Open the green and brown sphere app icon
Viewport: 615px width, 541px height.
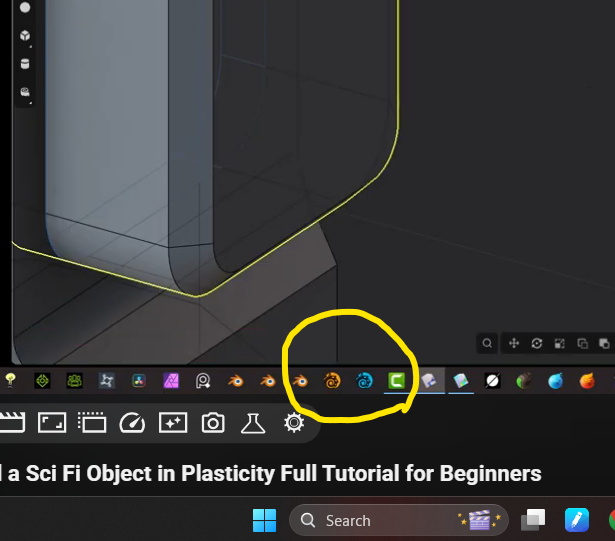pos(524,381)
